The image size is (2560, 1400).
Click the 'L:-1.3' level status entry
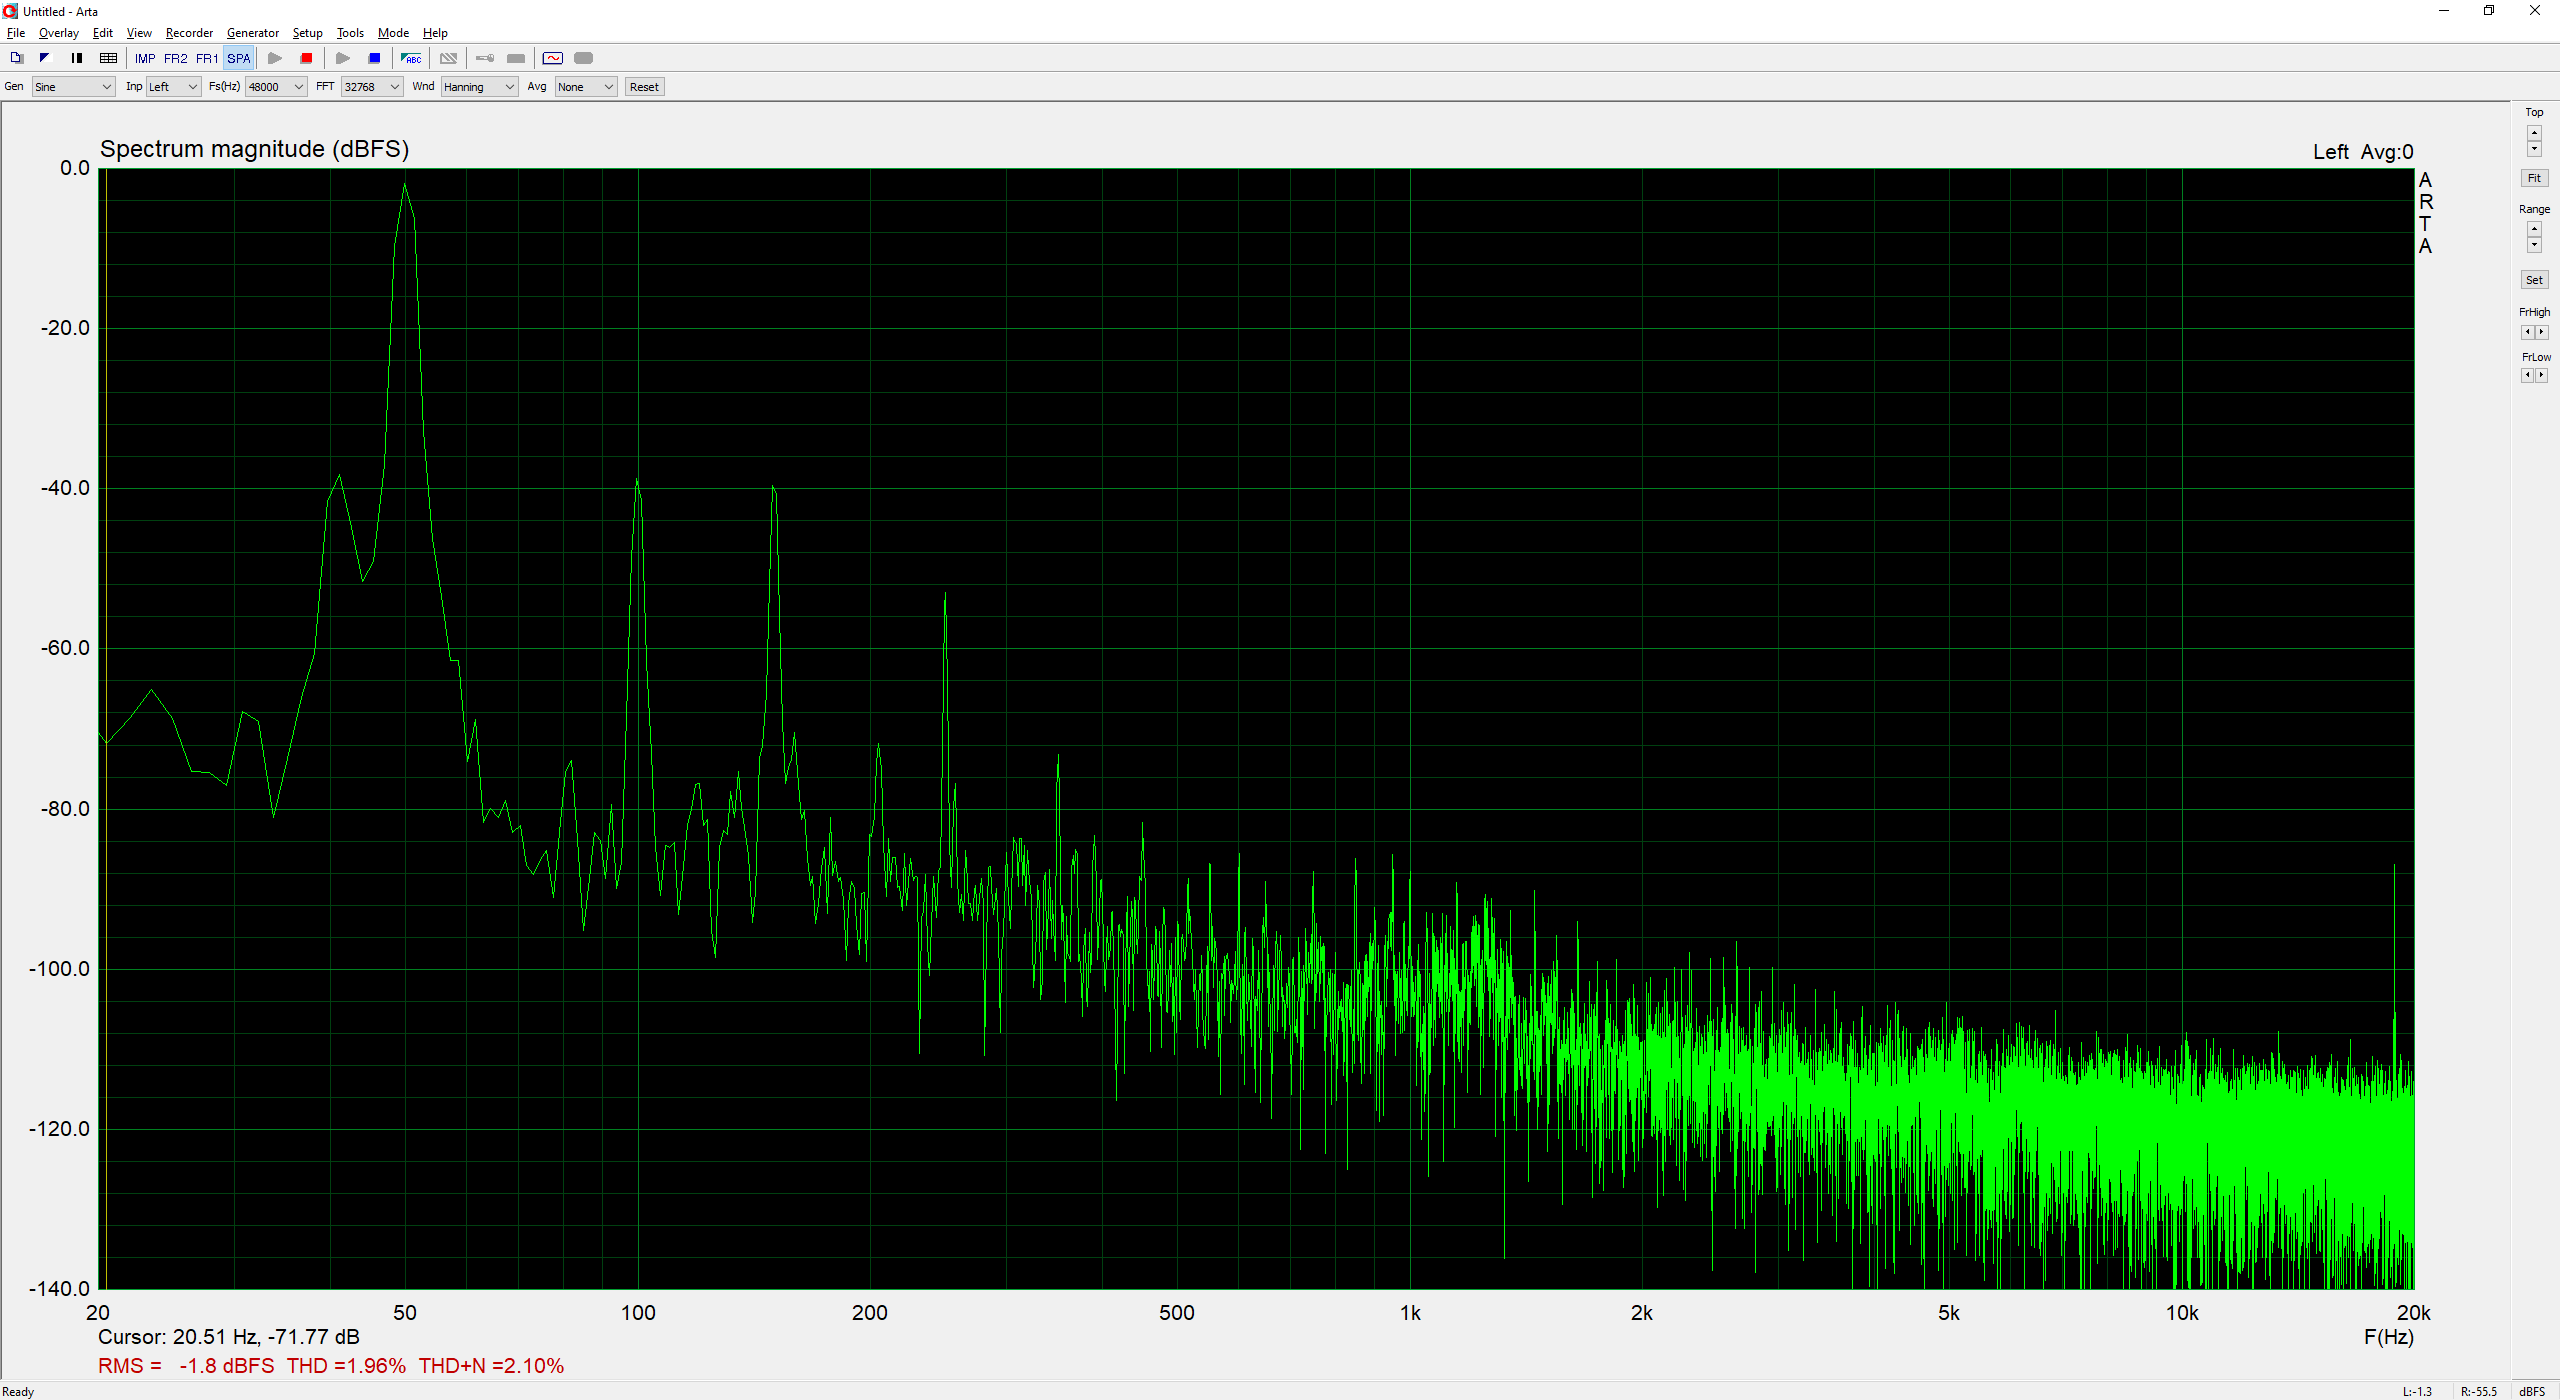[2417, 1391]
